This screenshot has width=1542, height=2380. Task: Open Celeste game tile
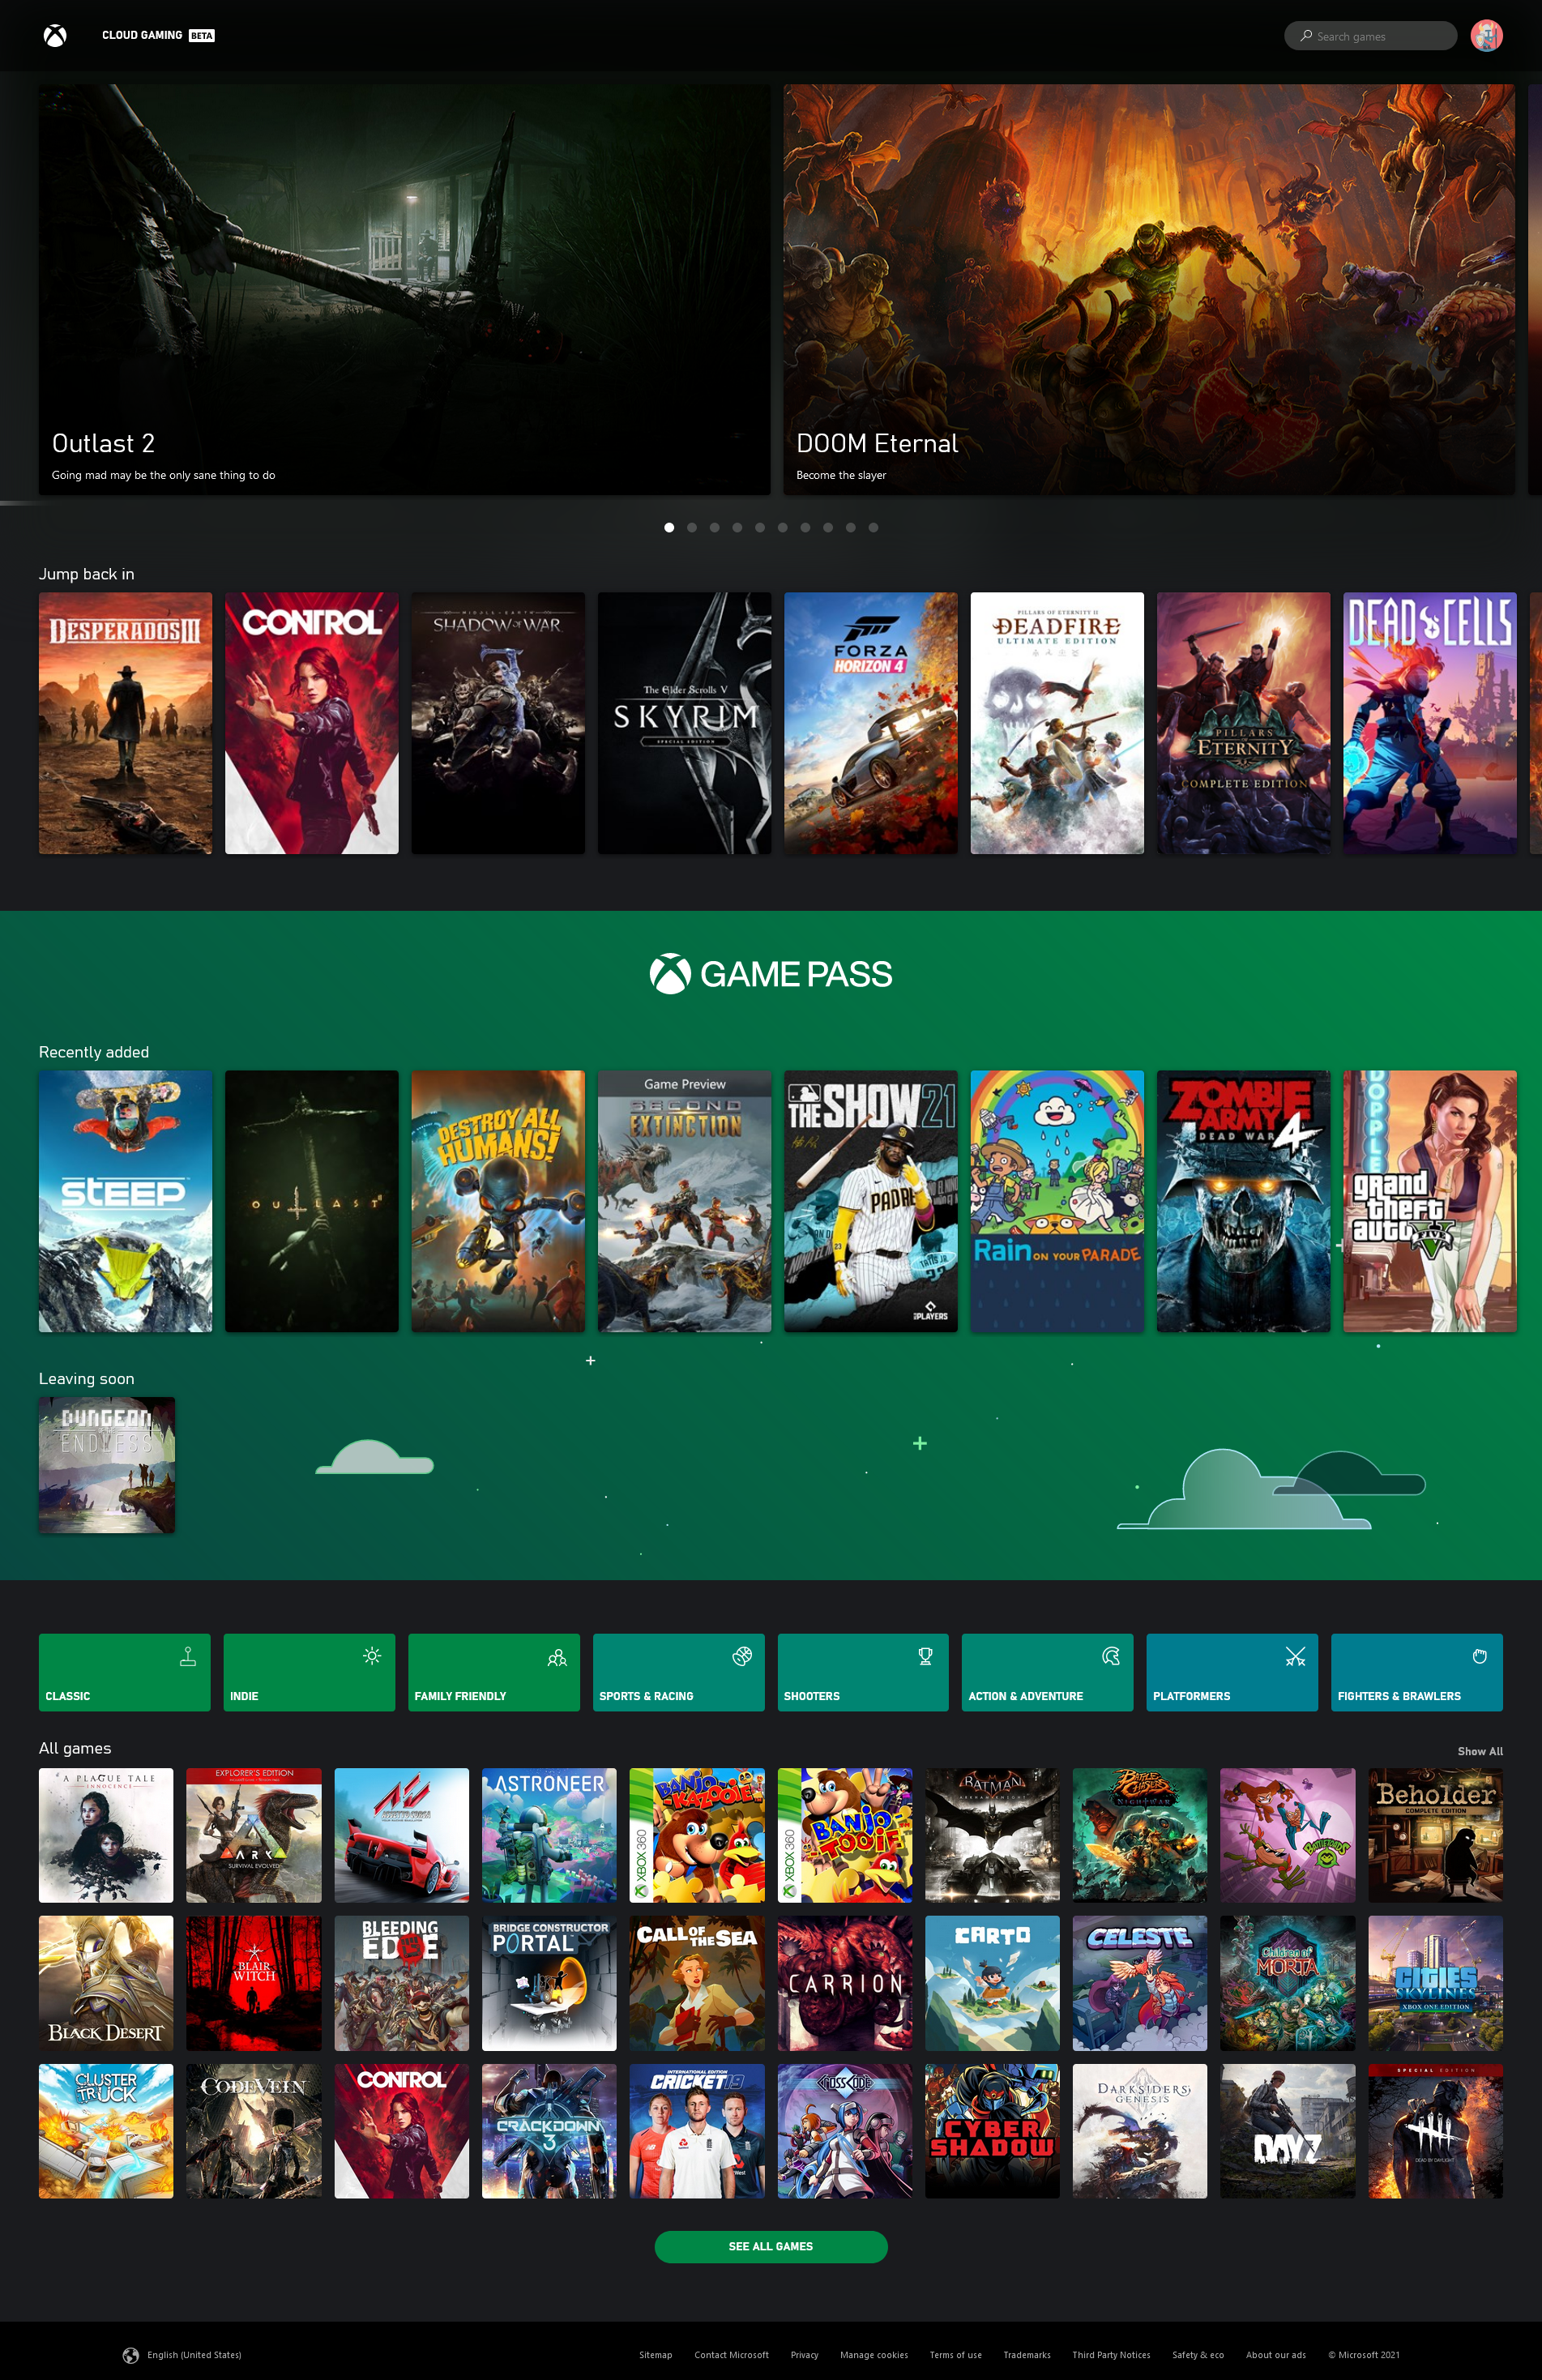1140,1983
